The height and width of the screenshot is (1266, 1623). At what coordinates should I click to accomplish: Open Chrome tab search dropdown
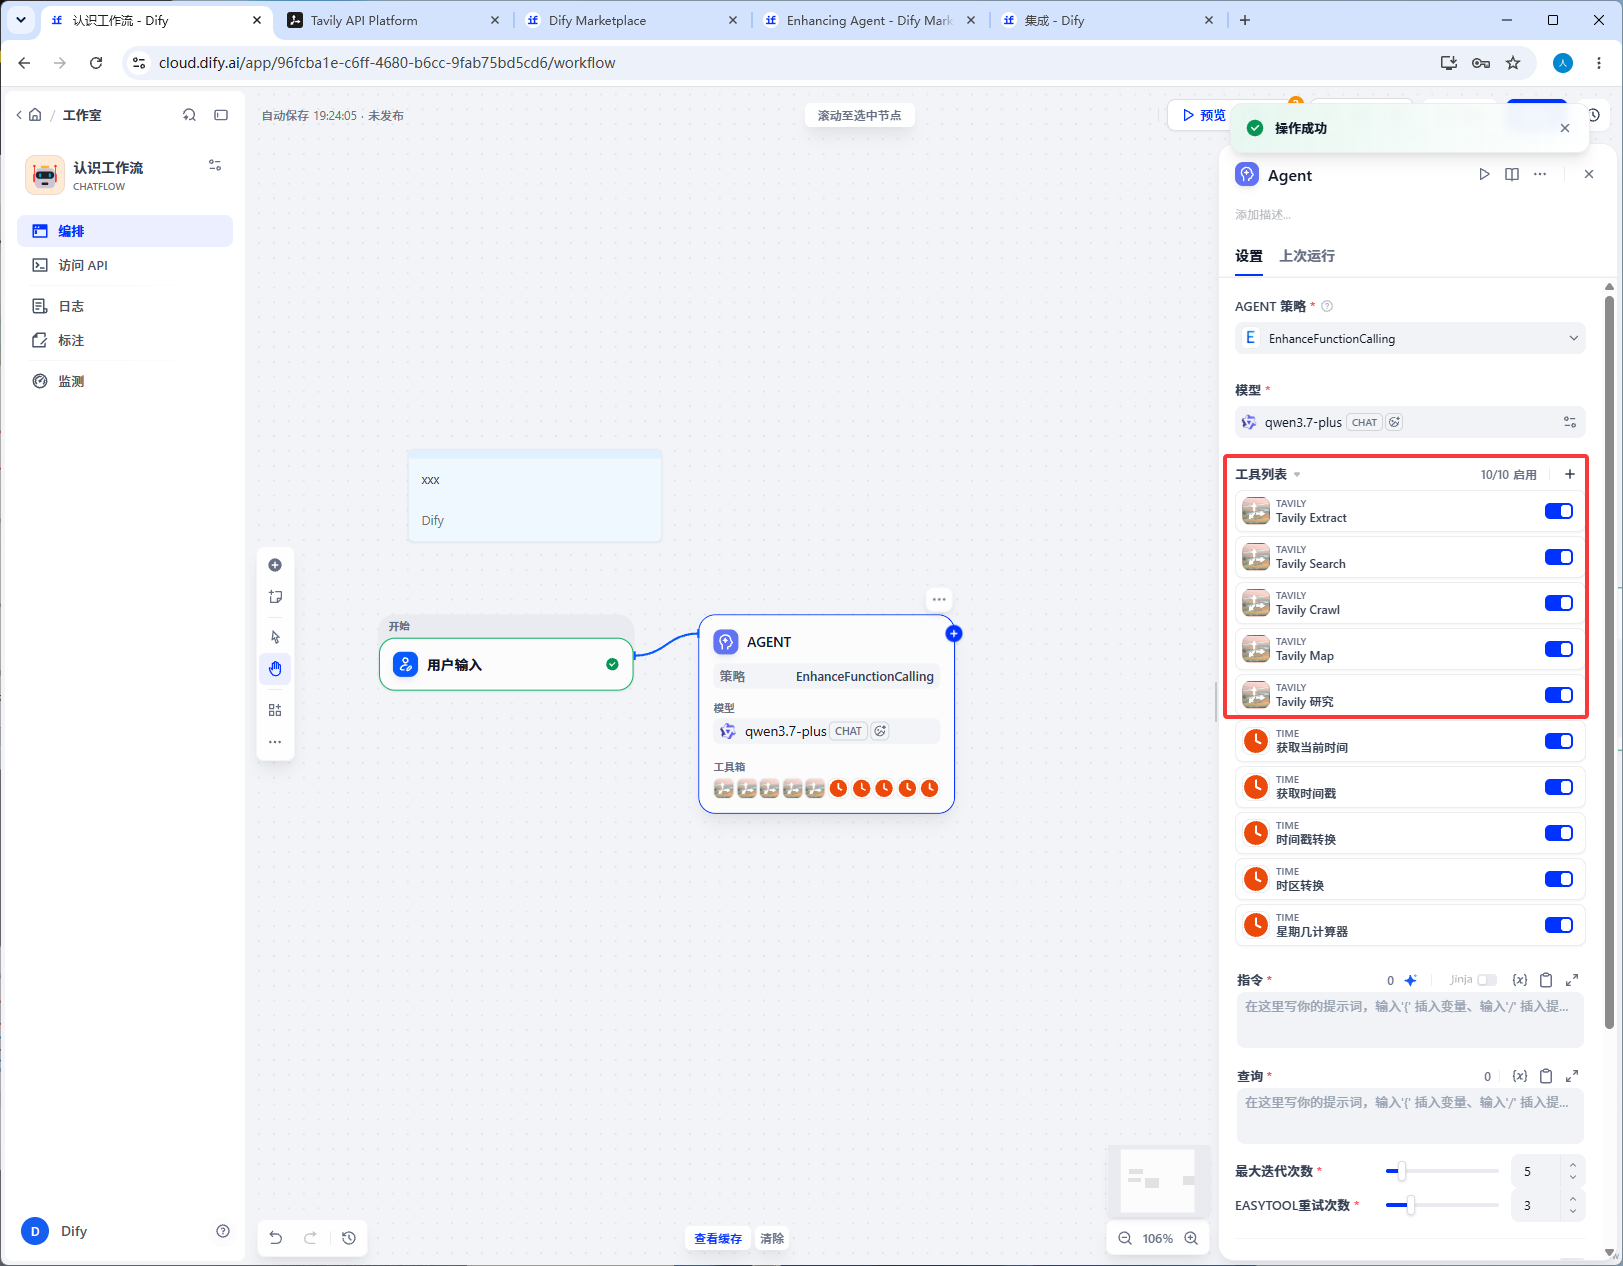[21, 20]
